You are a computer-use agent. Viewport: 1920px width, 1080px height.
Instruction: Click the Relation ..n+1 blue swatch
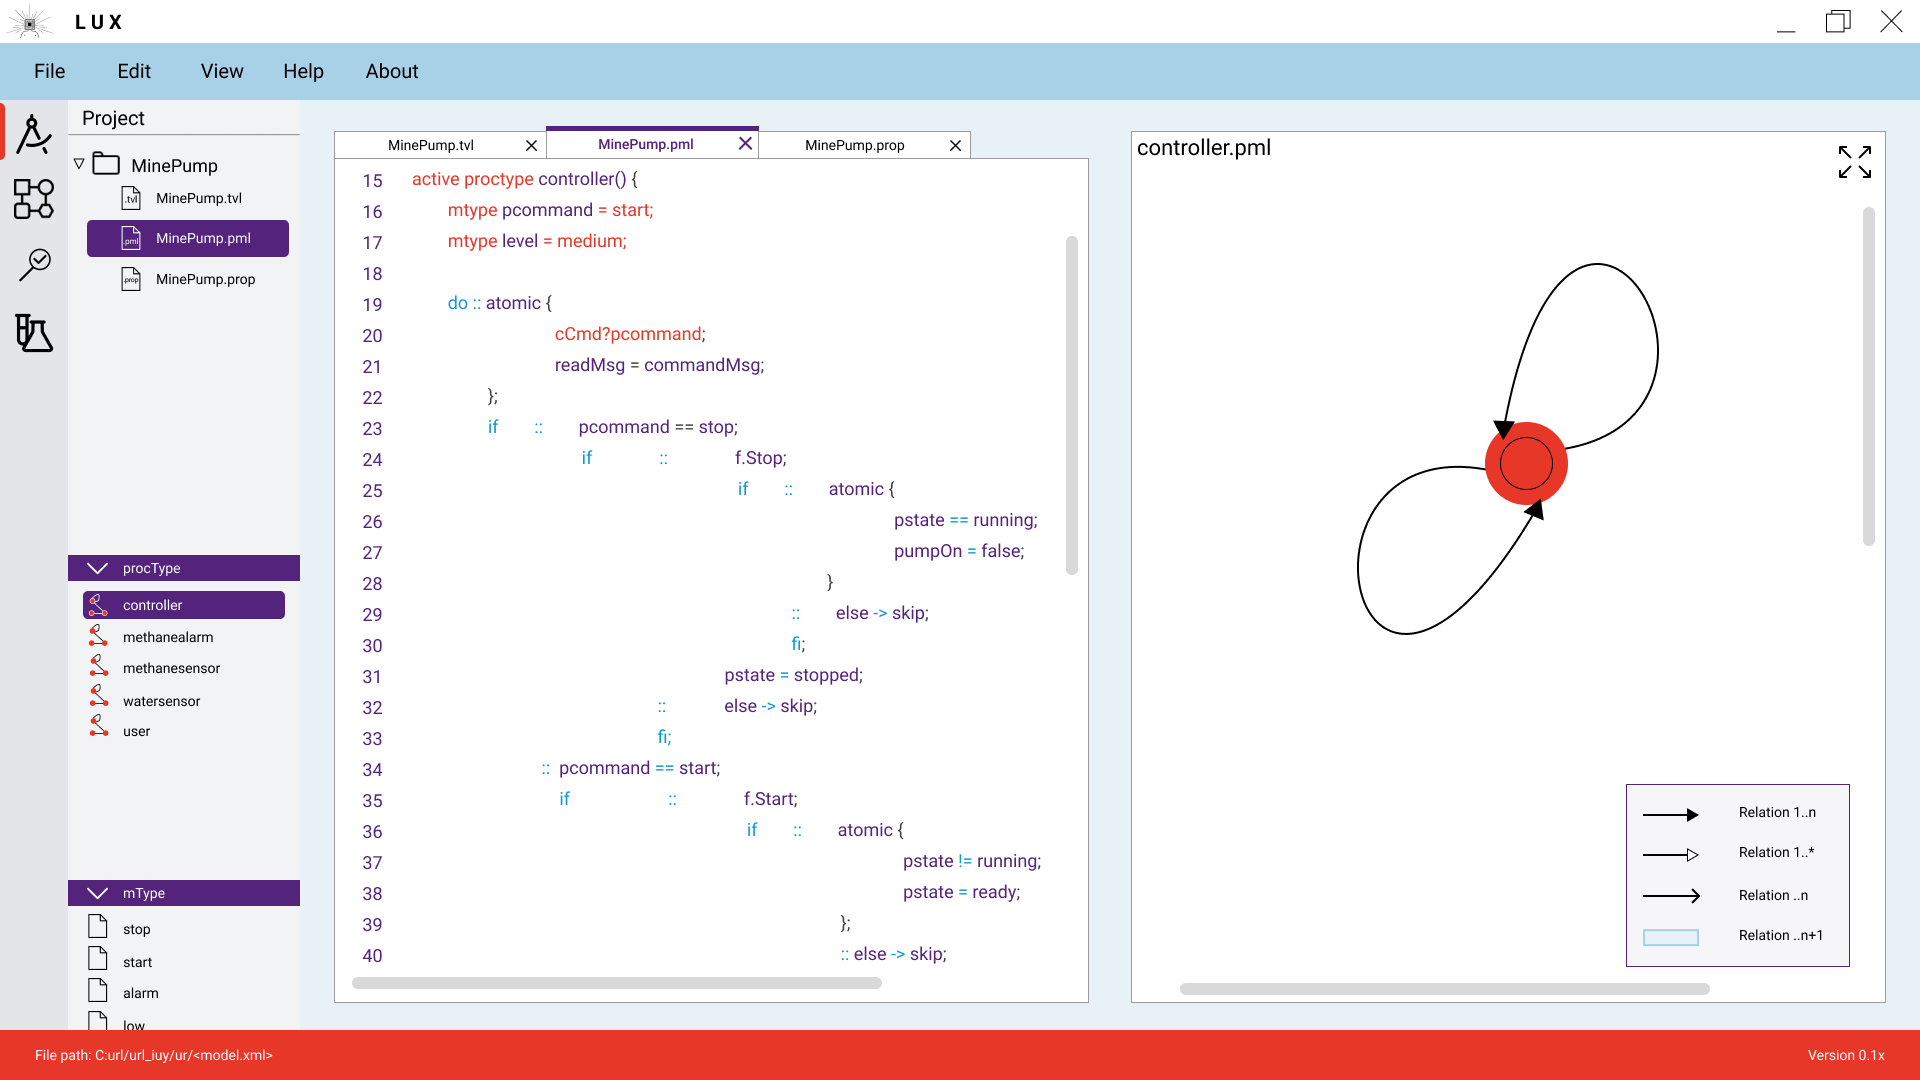point(1670,937)
